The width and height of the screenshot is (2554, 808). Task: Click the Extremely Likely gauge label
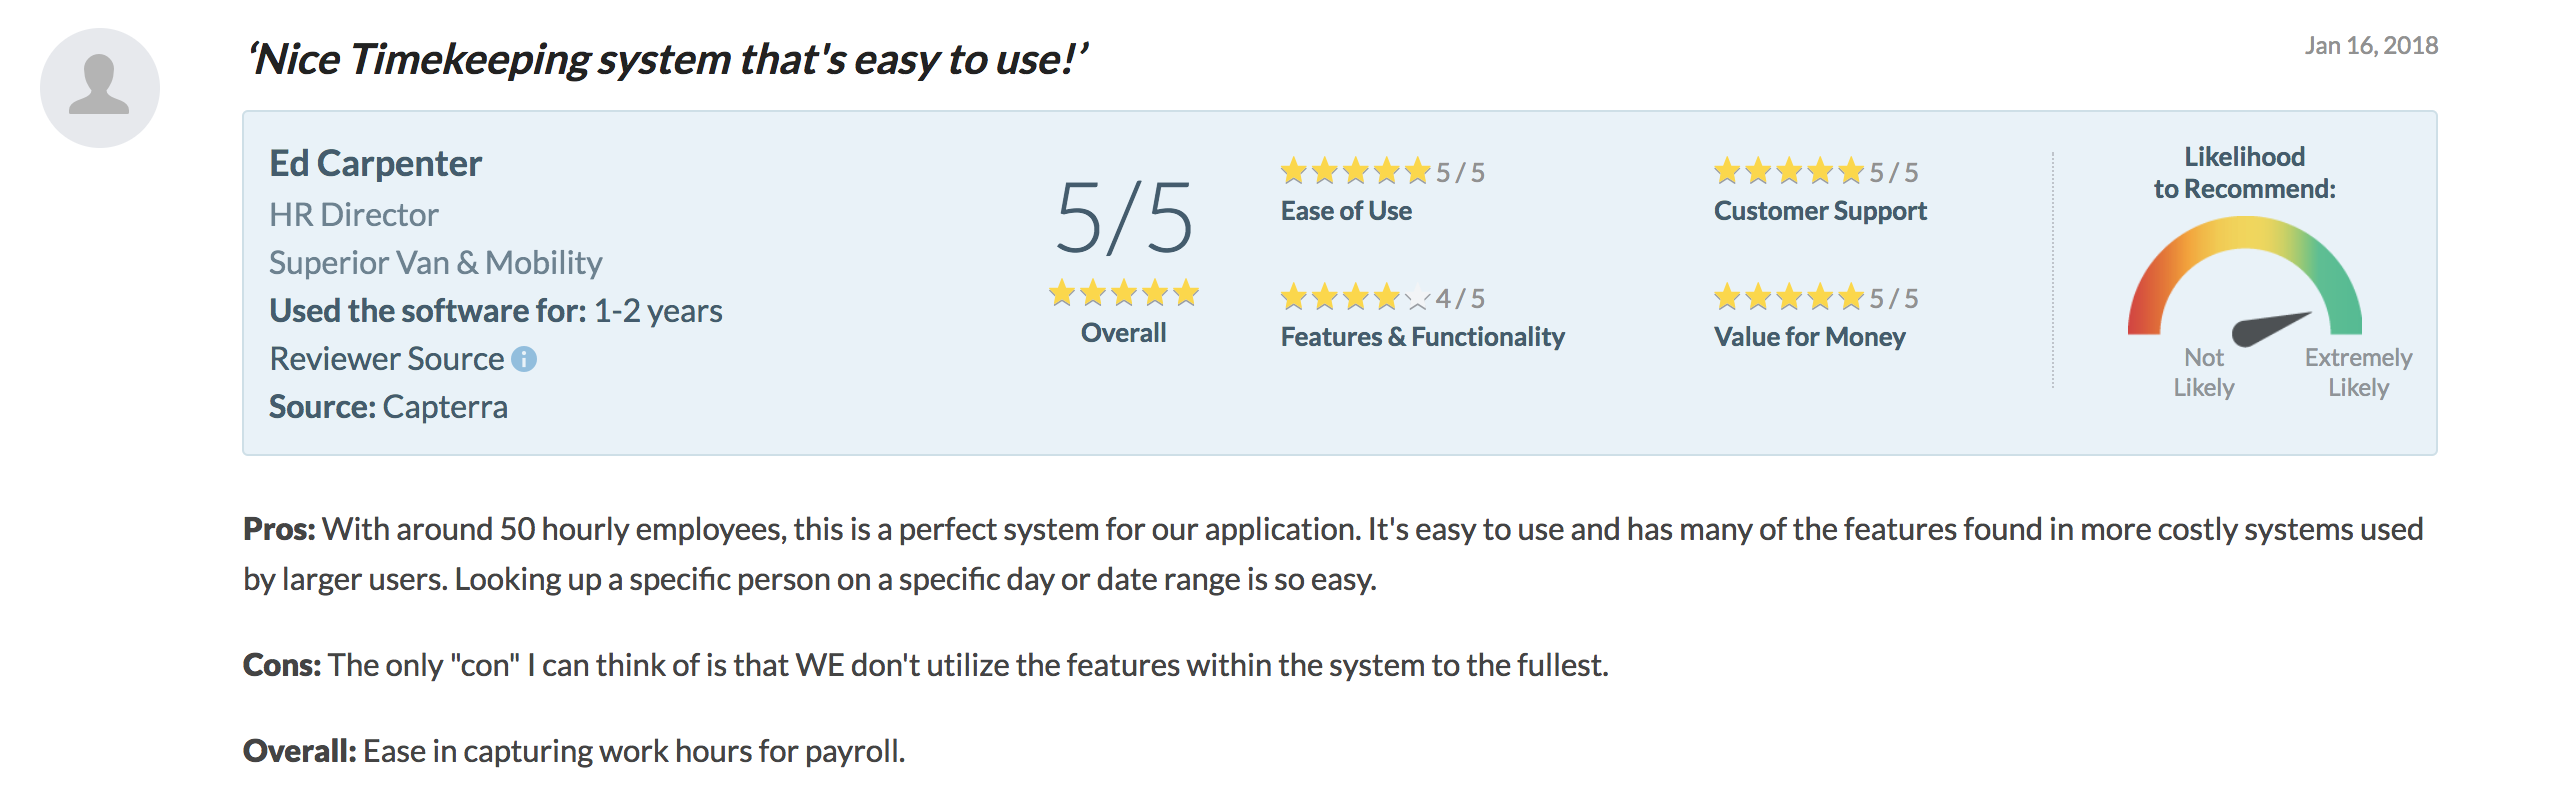2358,372
